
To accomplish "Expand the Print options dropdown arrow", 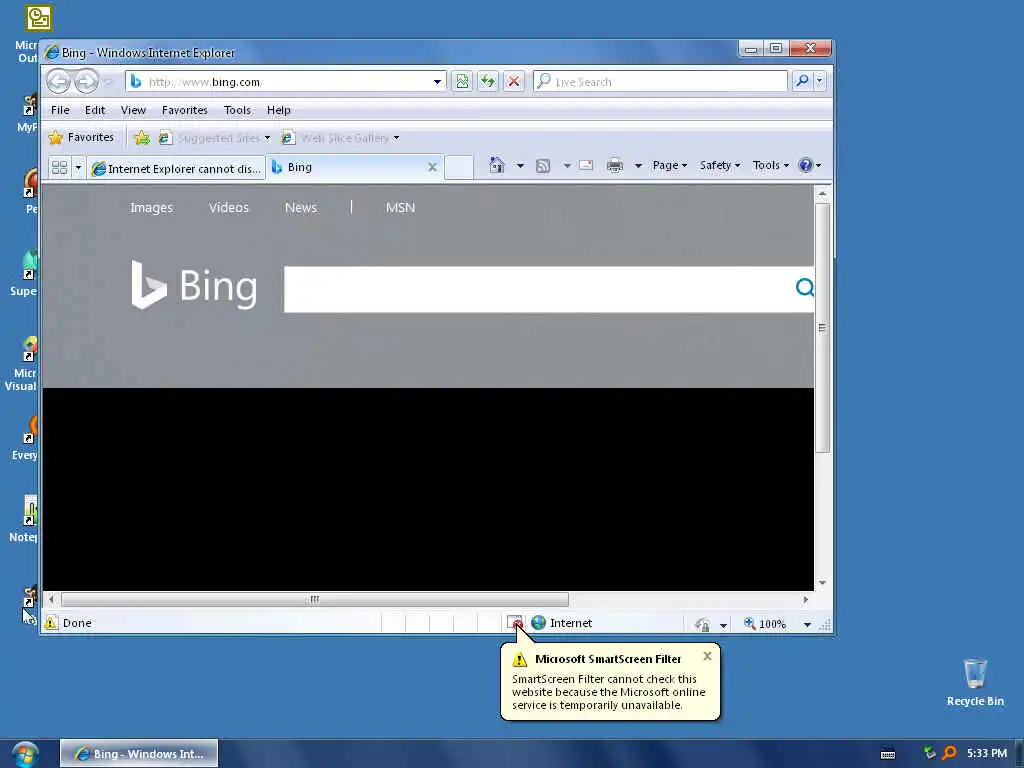I will point(638,166).
